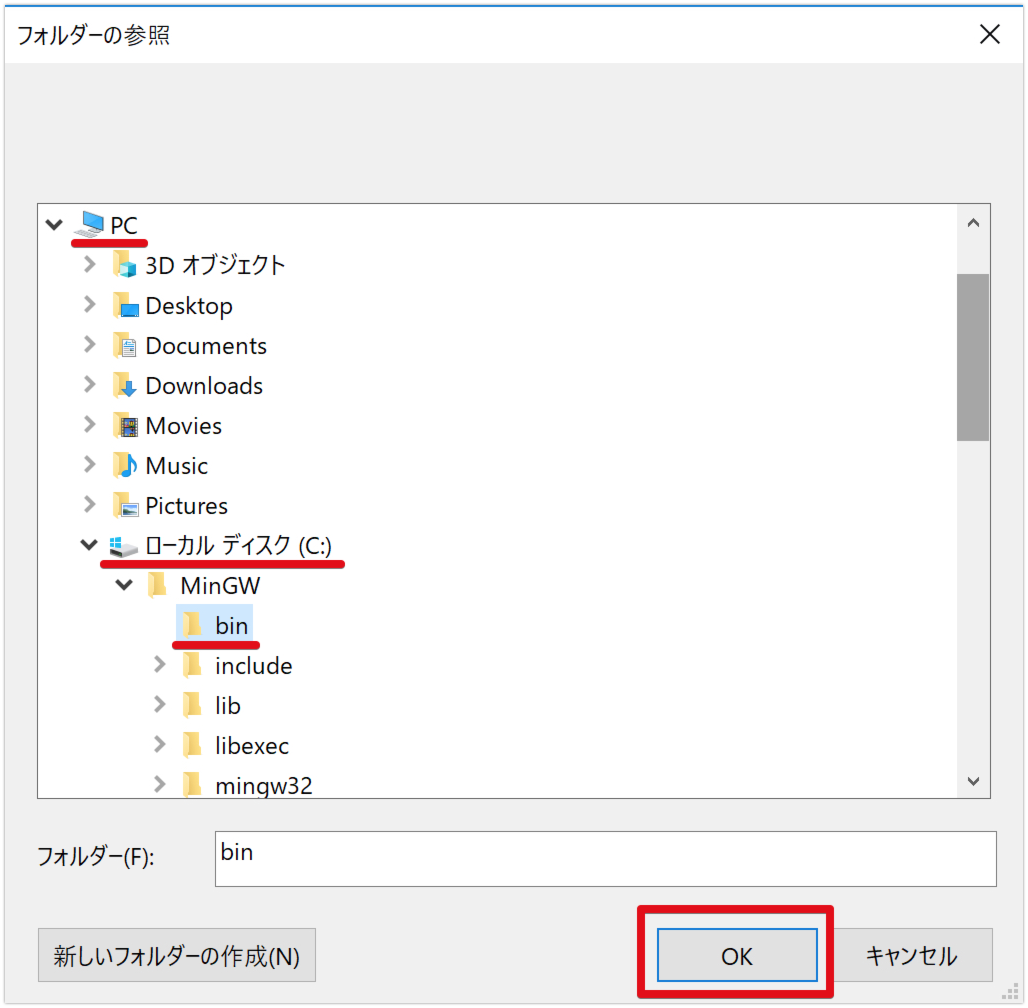Select the Pictures folder
Screen dimensions: 1028x1008
[x=186, y=505]
